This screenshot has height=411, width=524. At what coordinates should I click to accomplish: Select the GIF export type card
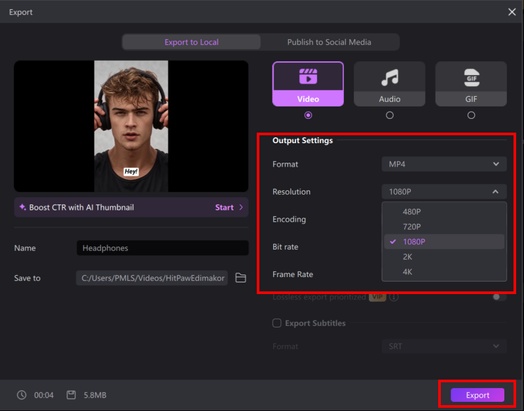coord(471,84)
